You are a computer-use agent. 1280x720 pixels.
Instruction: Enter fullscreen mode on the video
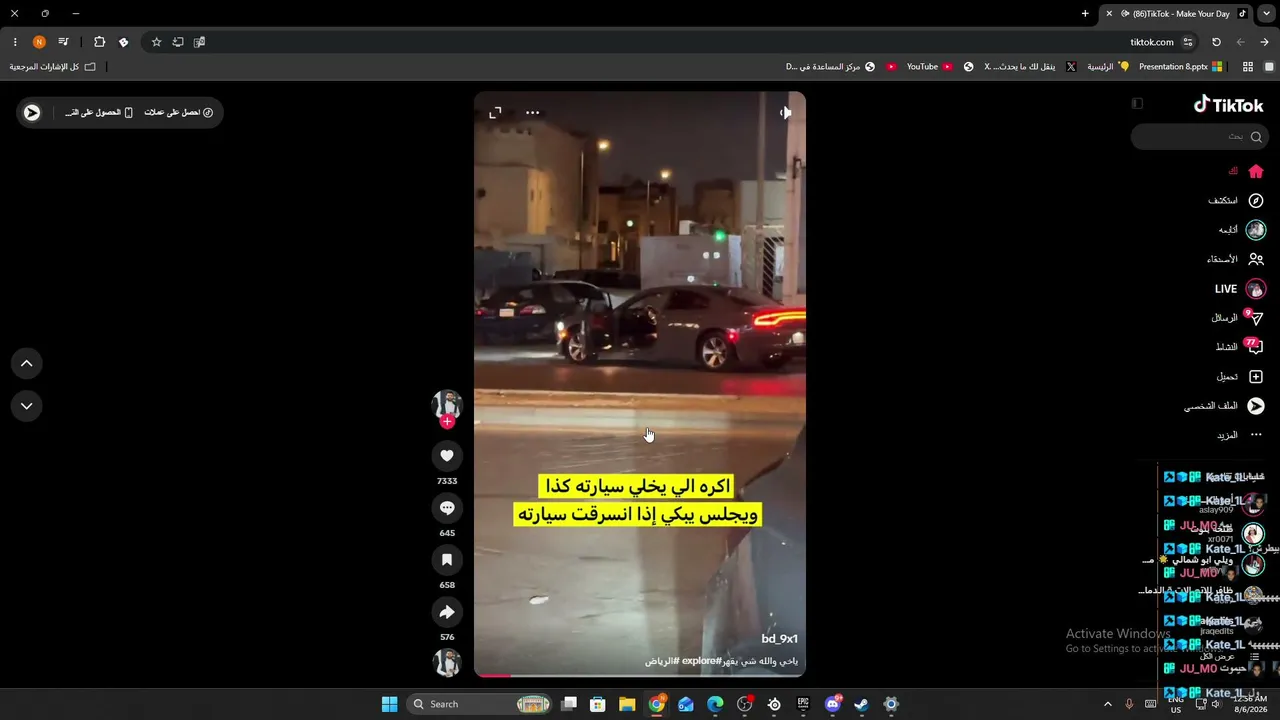tap(495, 113)
